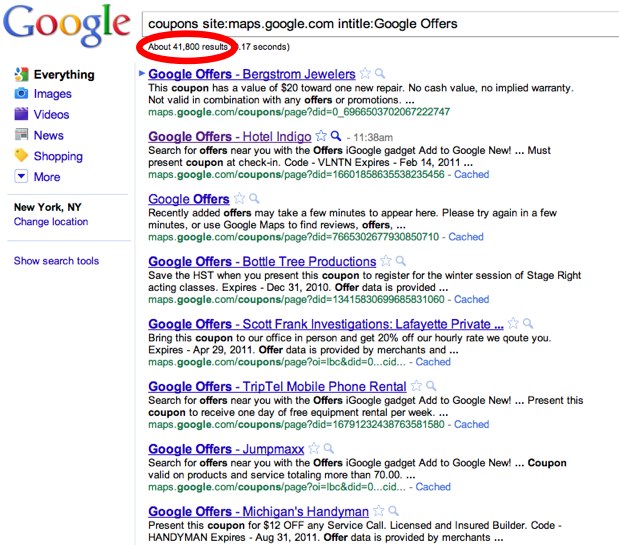Image resolution: width=619 pixels, height=545 pixels.
Task: Select the Everything filter
Action: 64,75
